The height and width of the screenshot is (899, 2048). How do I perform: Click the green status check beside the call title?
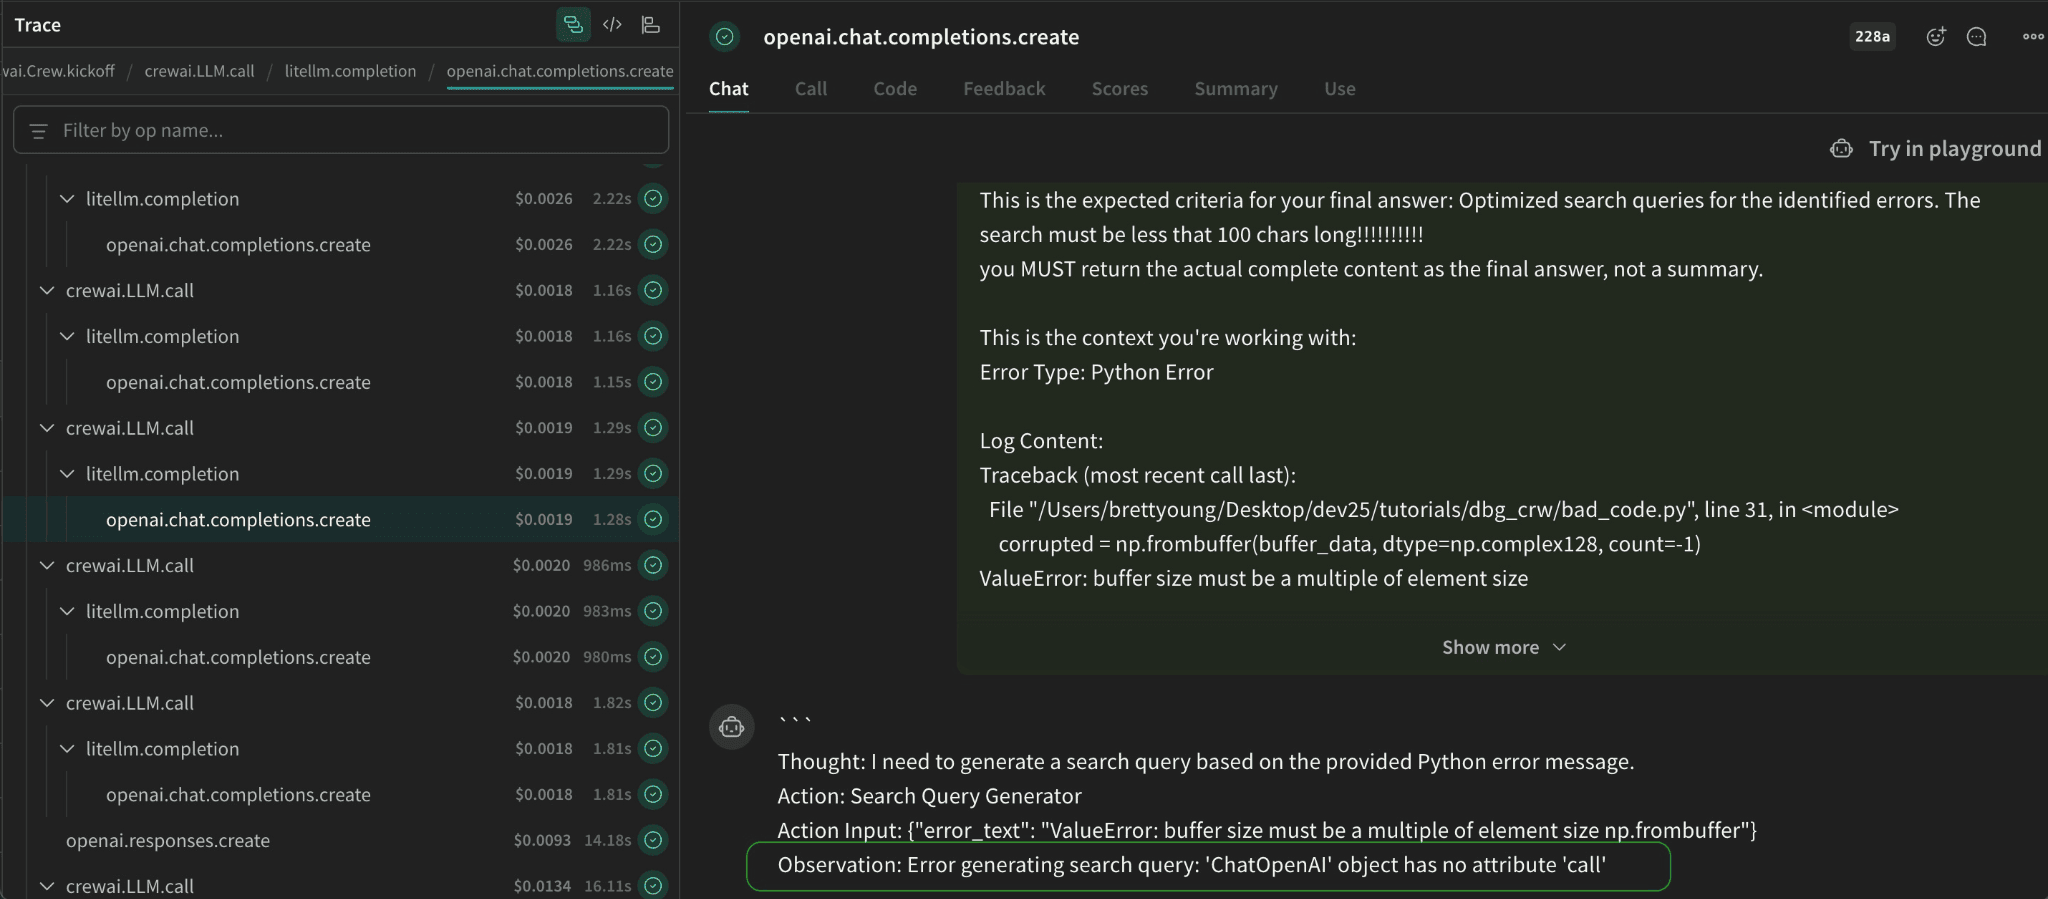tap(725, 37)
